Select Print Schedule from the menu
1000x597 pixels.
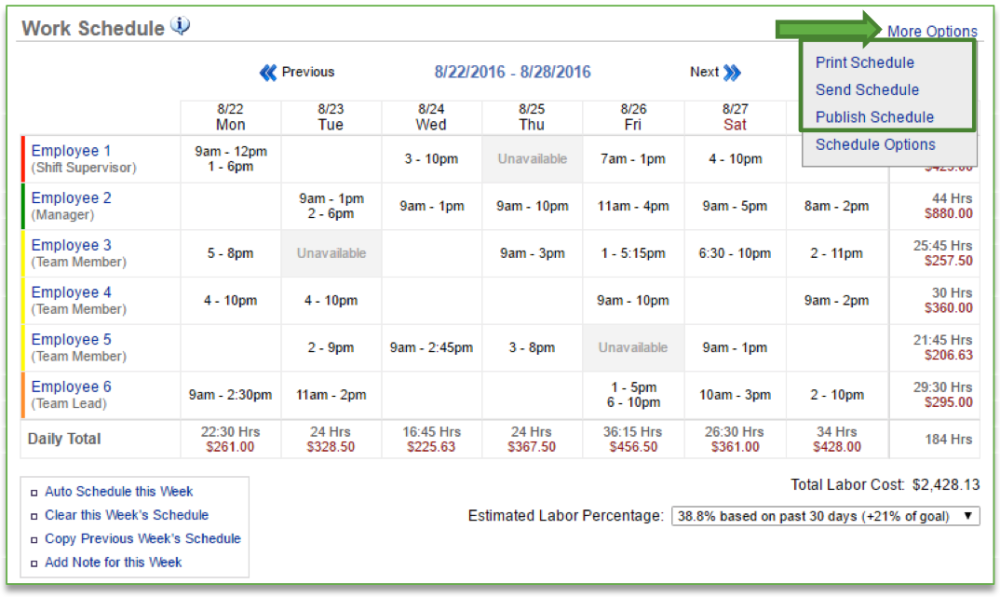[x=864, y=62]
